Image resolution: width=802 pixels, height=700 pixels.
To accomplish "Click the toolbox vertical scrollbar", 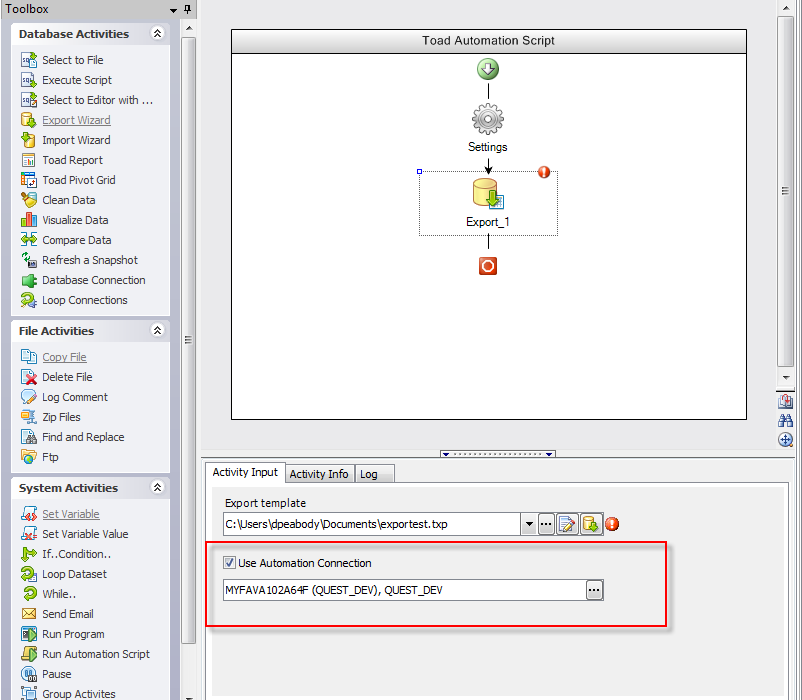I will tap(188, 340).
